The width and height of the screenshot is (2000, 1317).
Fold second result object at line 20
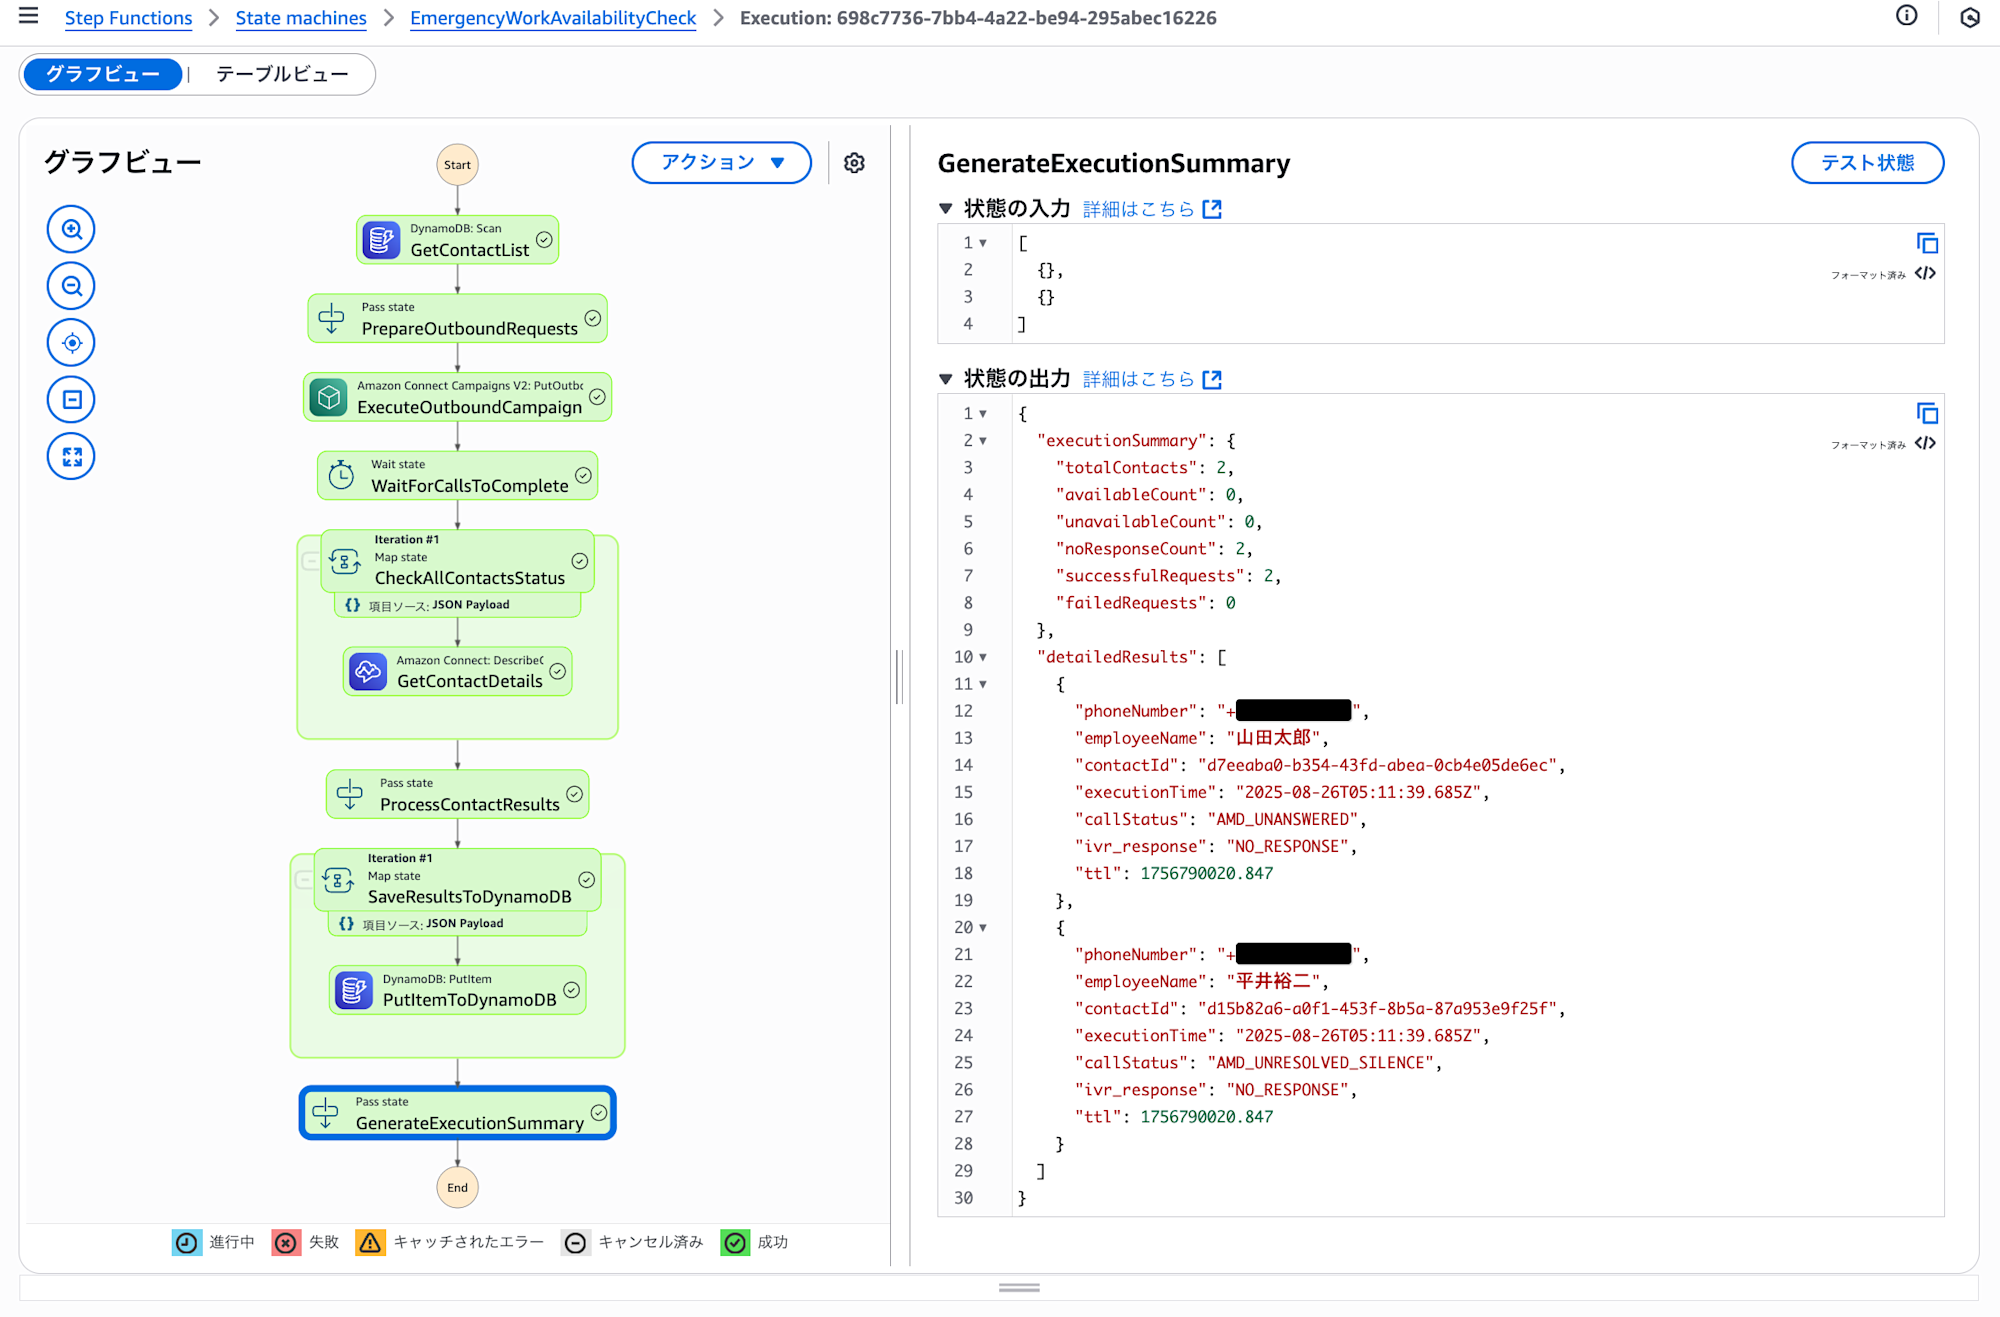click(x=983, y=928)
